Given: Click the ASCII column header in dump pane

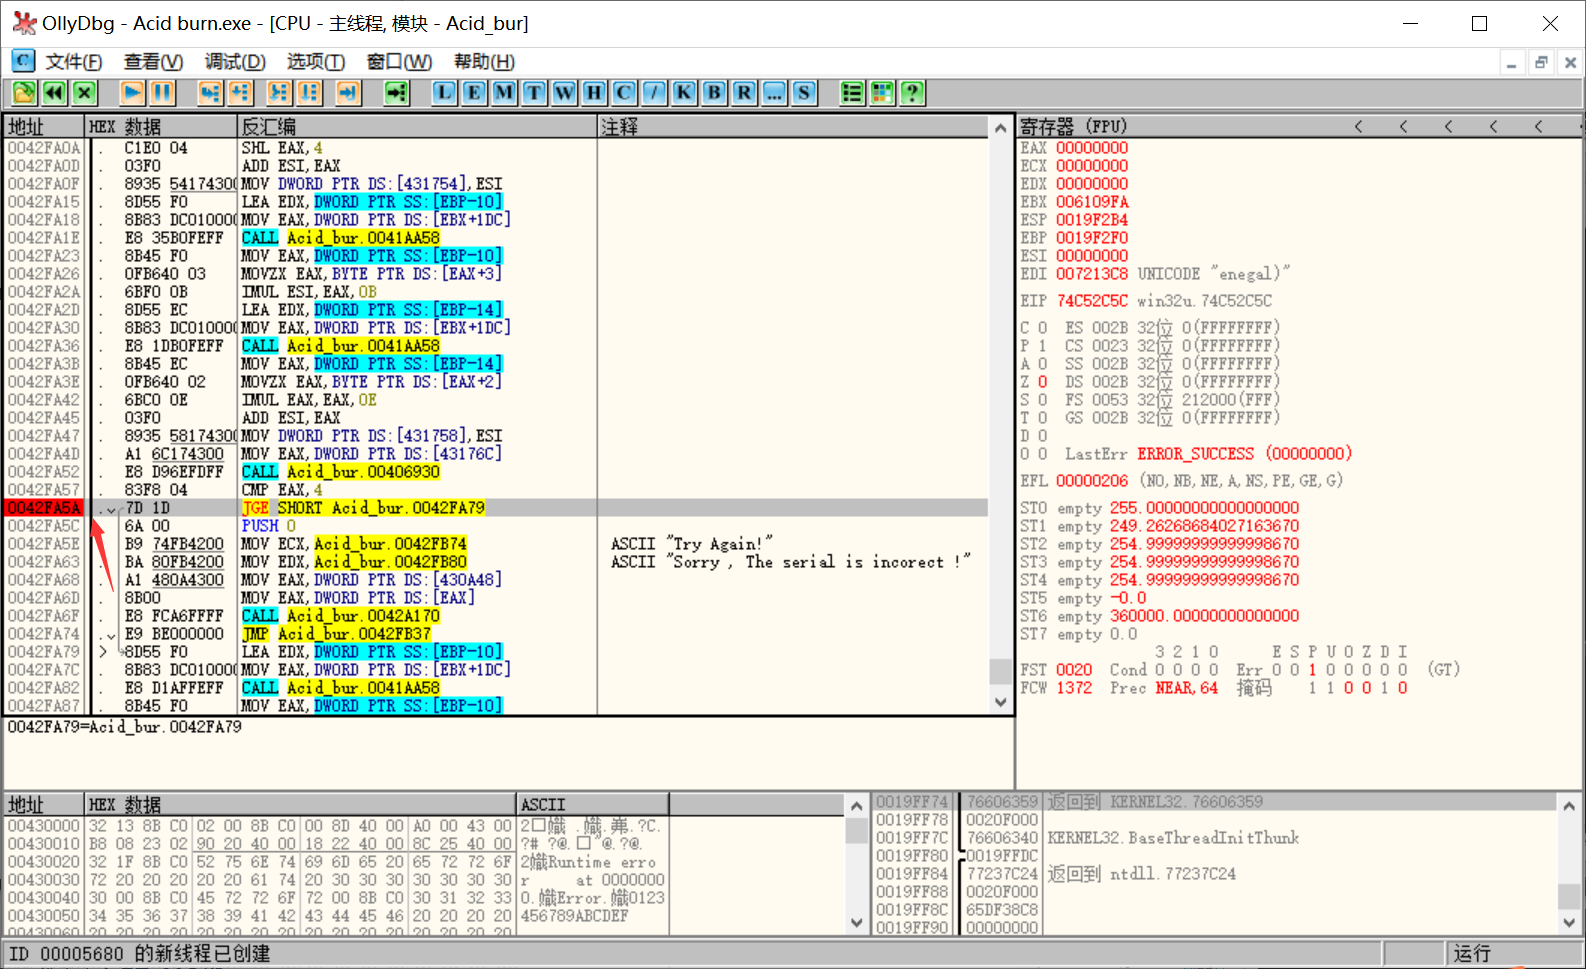Looking at the screenshot, I should (592, 805).
